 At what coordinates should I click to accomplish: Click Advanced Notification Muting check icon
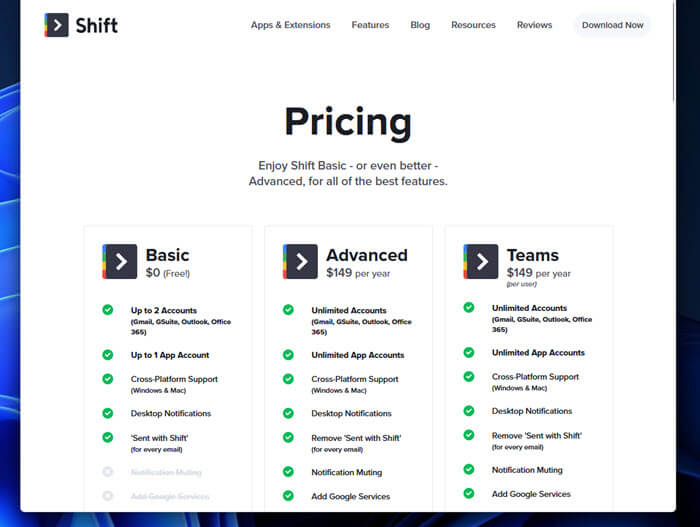point(288,472)
